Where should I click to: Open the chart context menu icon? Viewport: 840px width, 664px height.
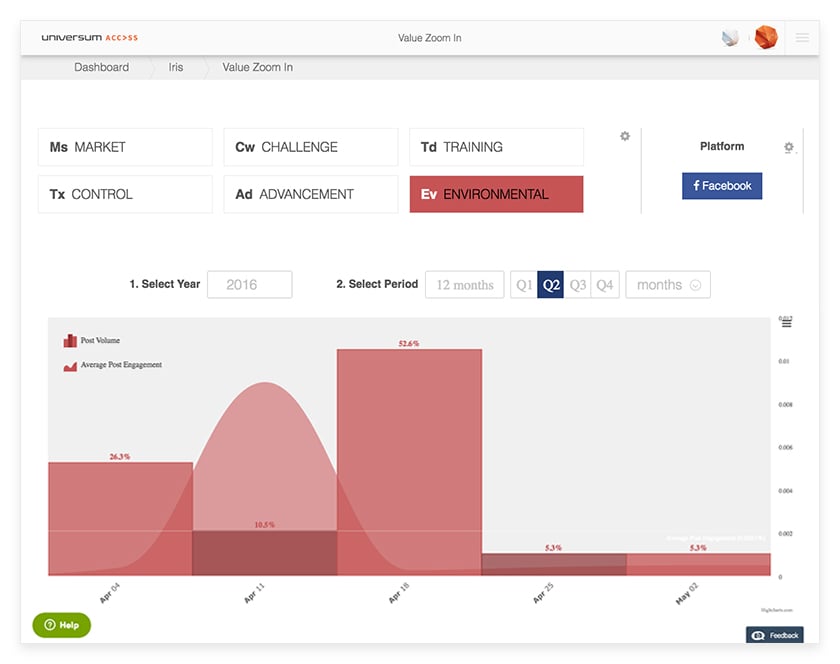point(786,322)
